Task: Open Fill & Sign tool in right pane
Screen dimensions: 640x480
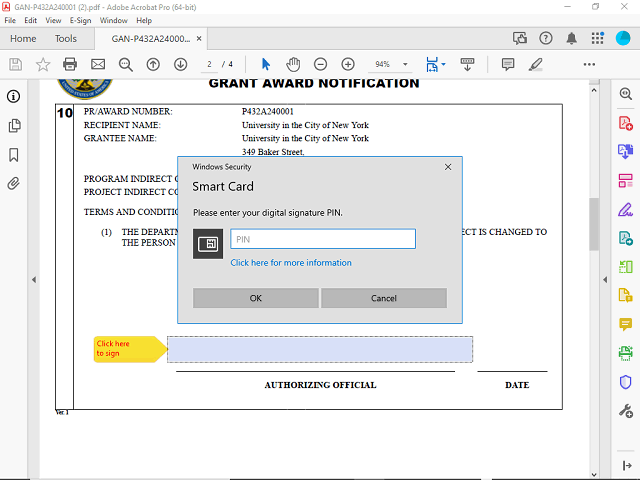Action: pos(625,210)
